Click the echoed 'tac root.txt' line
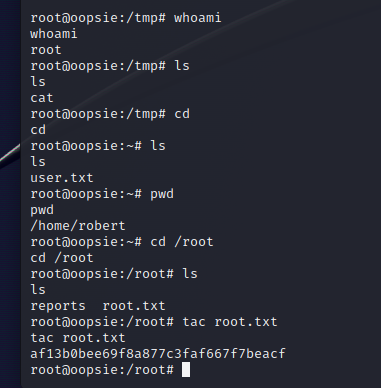381x388 pixels. [x=78, y=338]
